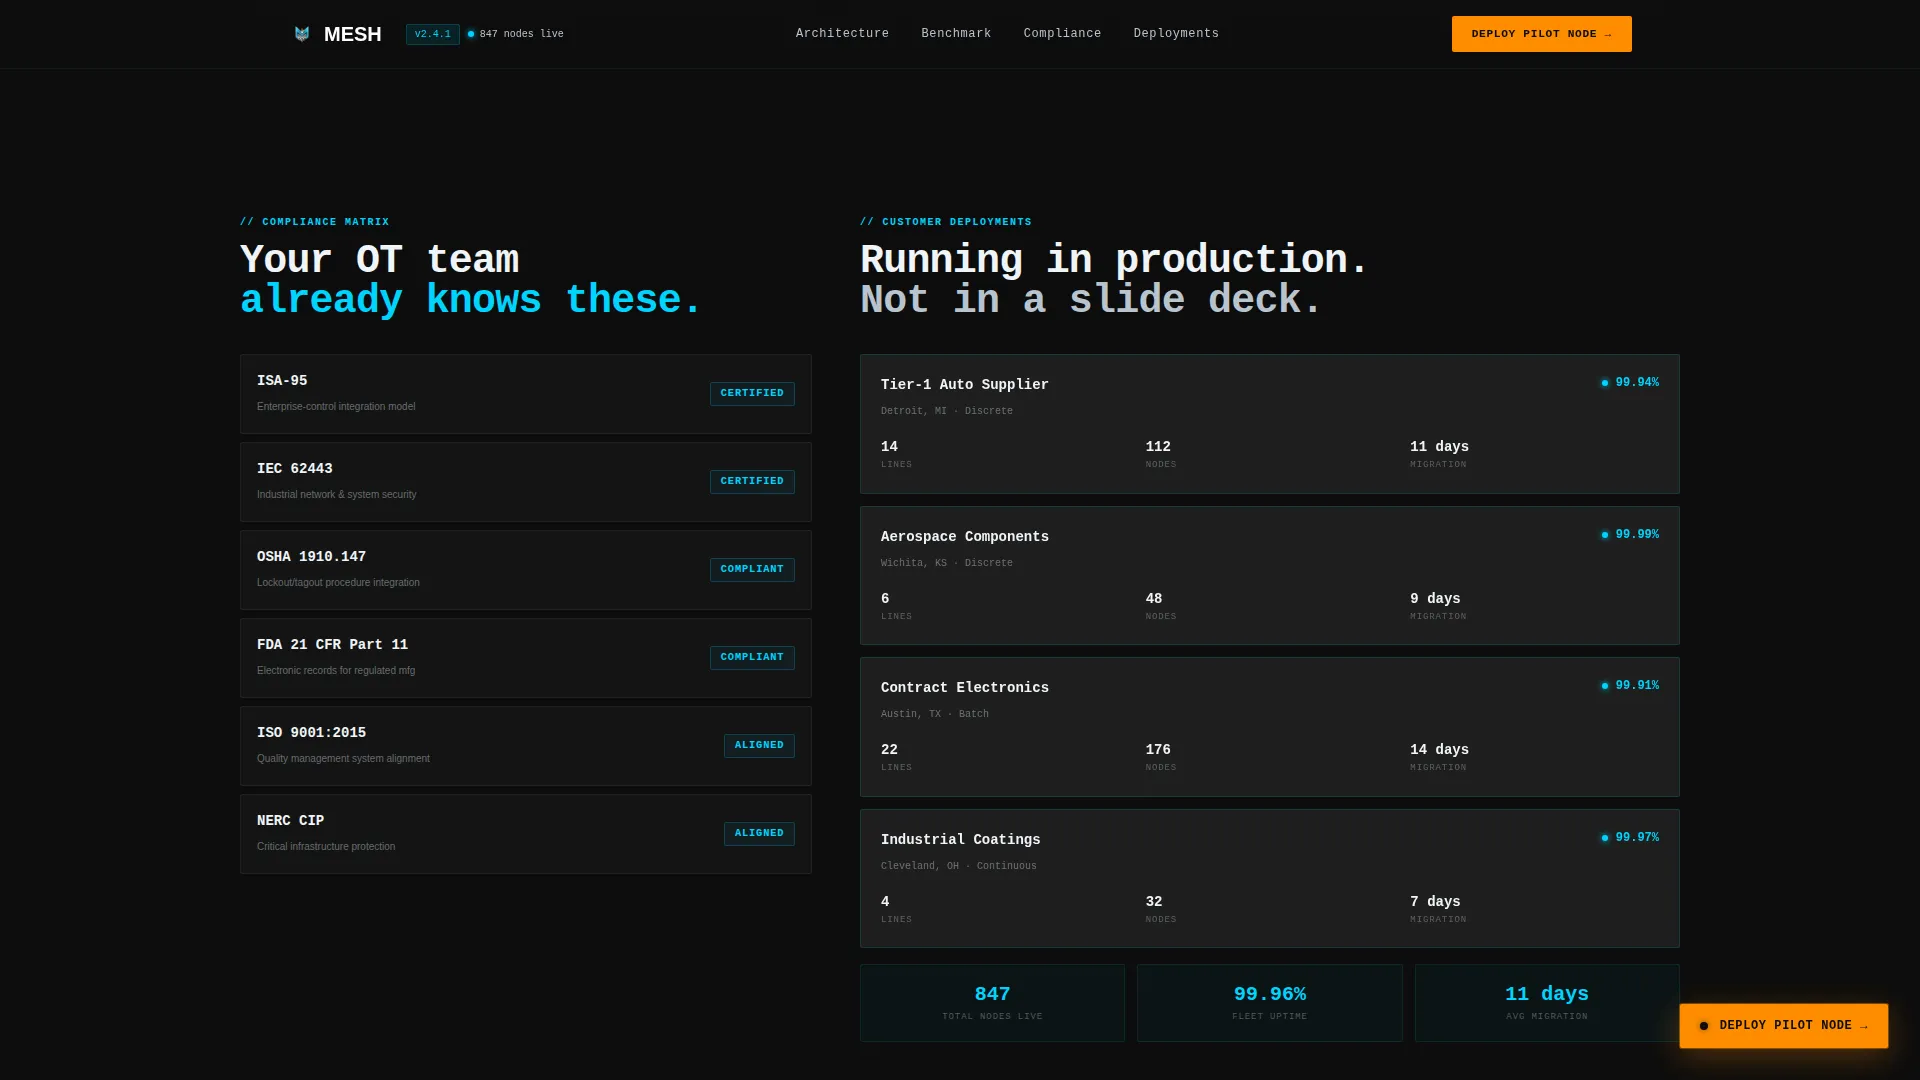Viewport: 1920px width, 1080px height.
Task: Click the Detroit, MI · Discrete location text
Action: (x=946, y=411)
